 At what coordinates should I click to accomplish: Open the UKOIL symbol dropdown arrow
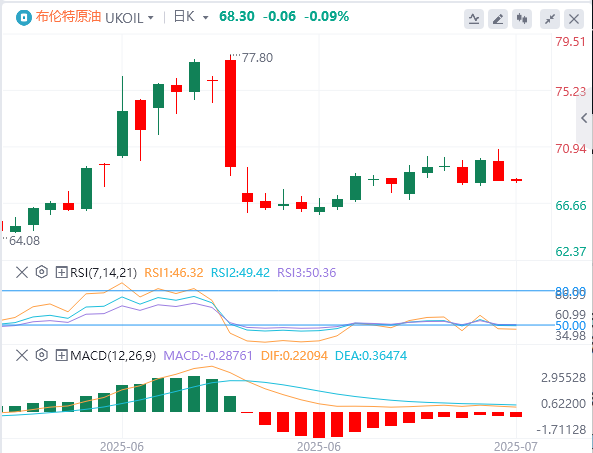pos(151,18)
